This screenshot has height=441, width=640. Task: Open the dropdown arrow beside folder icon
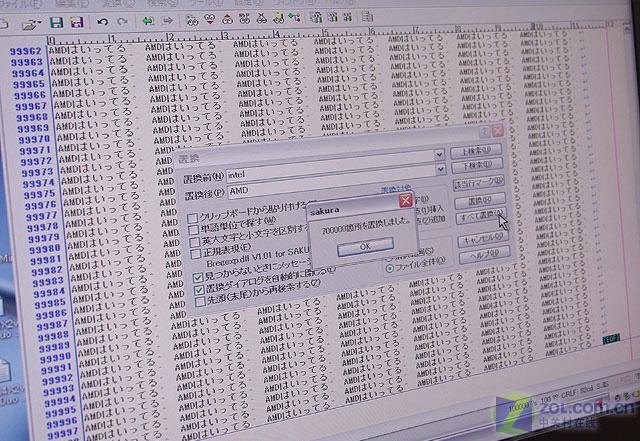click(x=39, y=22)
